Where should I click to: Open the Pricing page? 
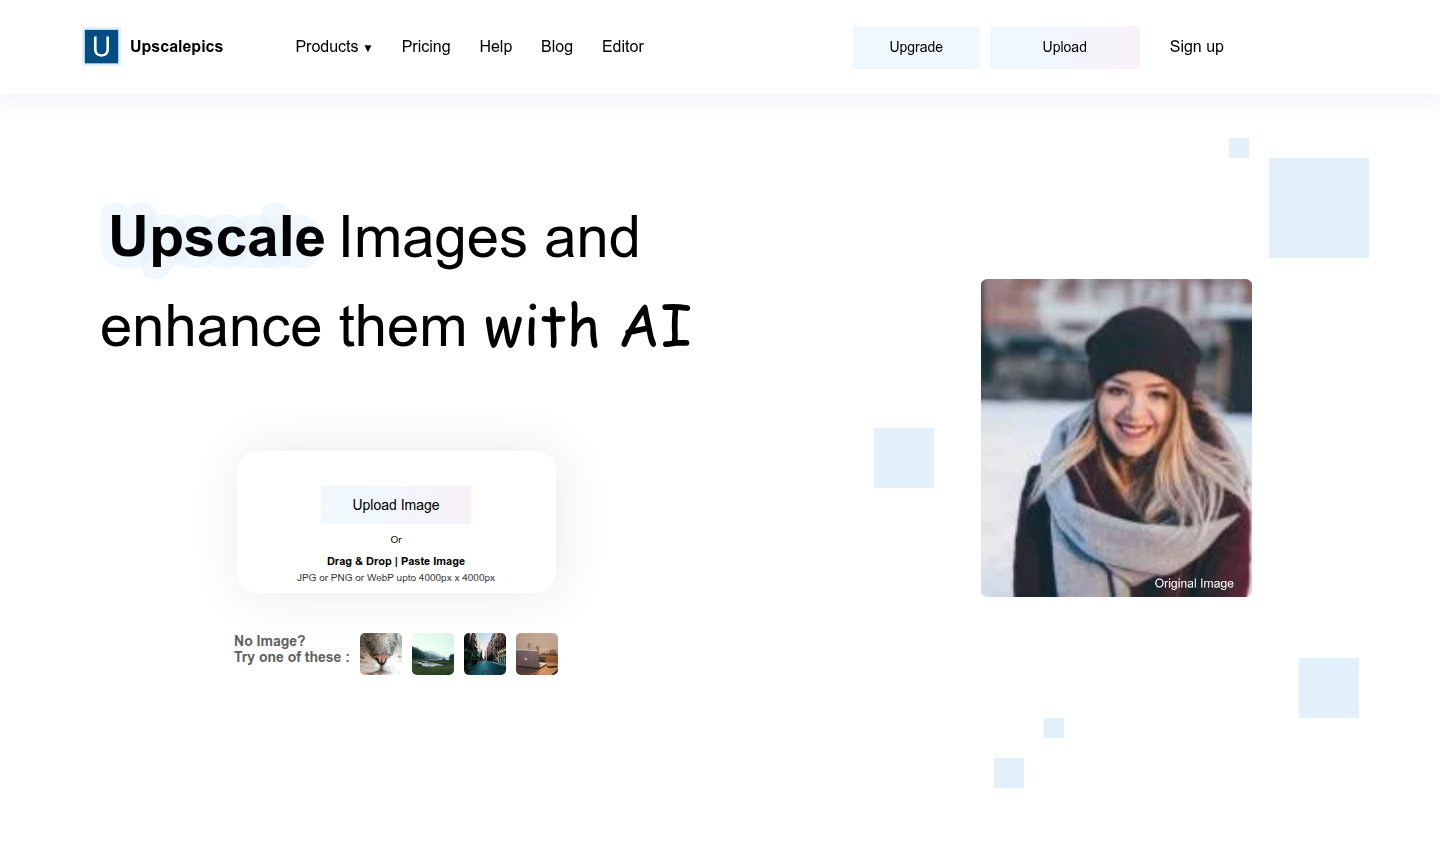tap(426, 47)
